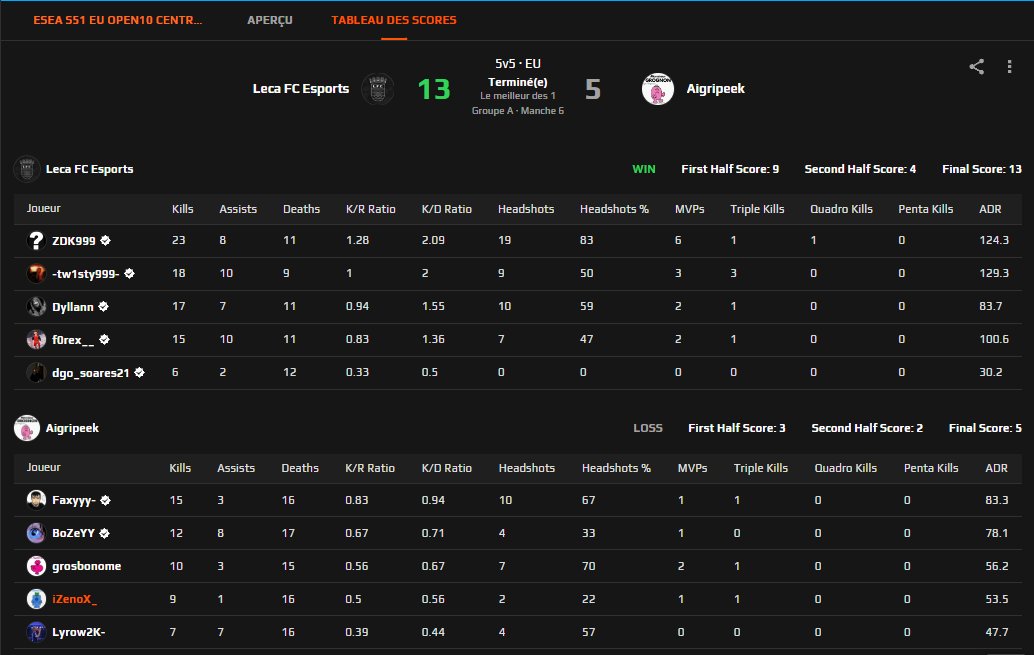Viewport: 1034px width, 655px height.
Task: Open BoZeYY player name
Action: pyautogui.click(x=73, y=533)
